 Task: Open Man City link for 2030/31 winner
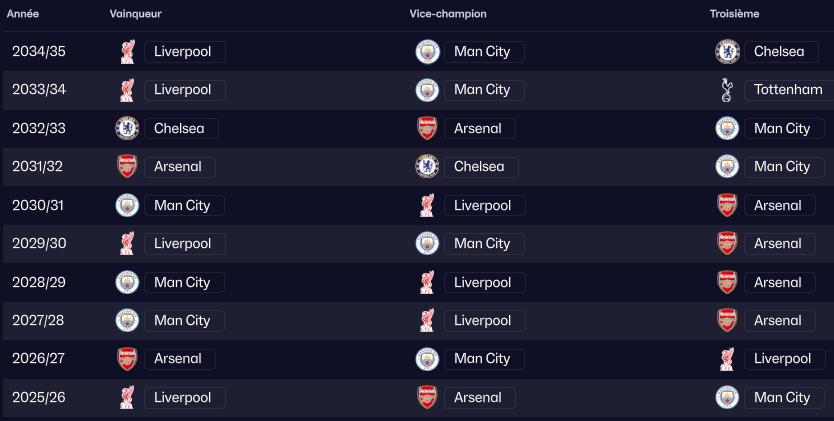[182, 206]
